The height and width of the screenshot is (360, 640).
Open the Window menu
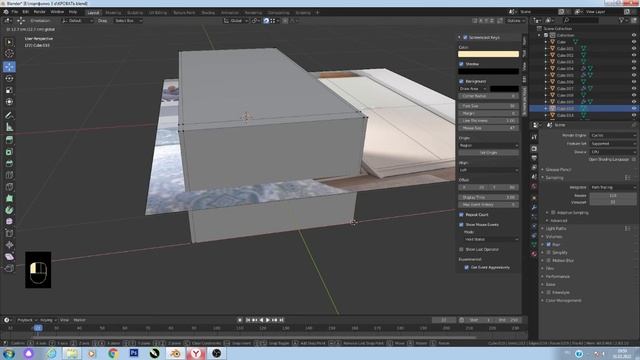pos(57,12)
